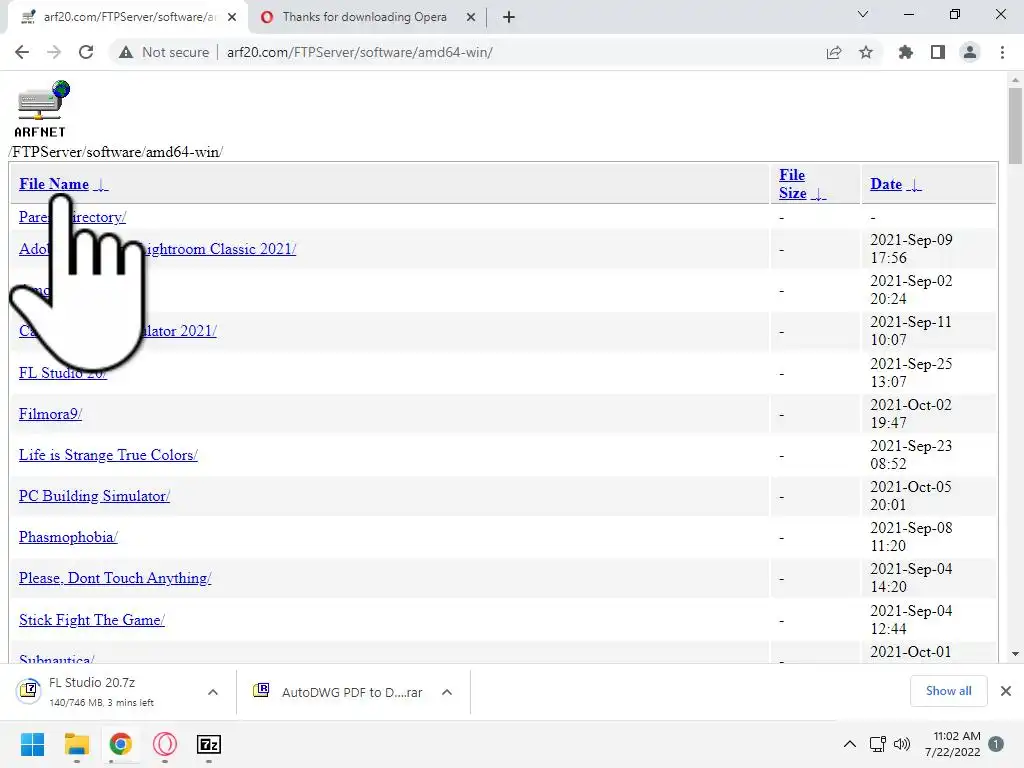Screen dimensions: 1024x768
Task: Click the Chrome taskbar icon
Action: (121, 744)
